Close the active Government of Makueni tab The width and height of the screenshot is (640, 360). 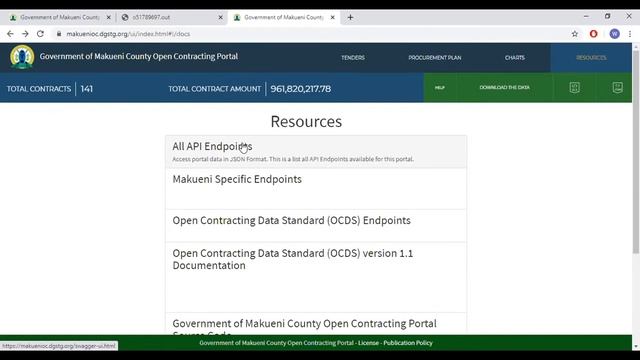point(333,17)
